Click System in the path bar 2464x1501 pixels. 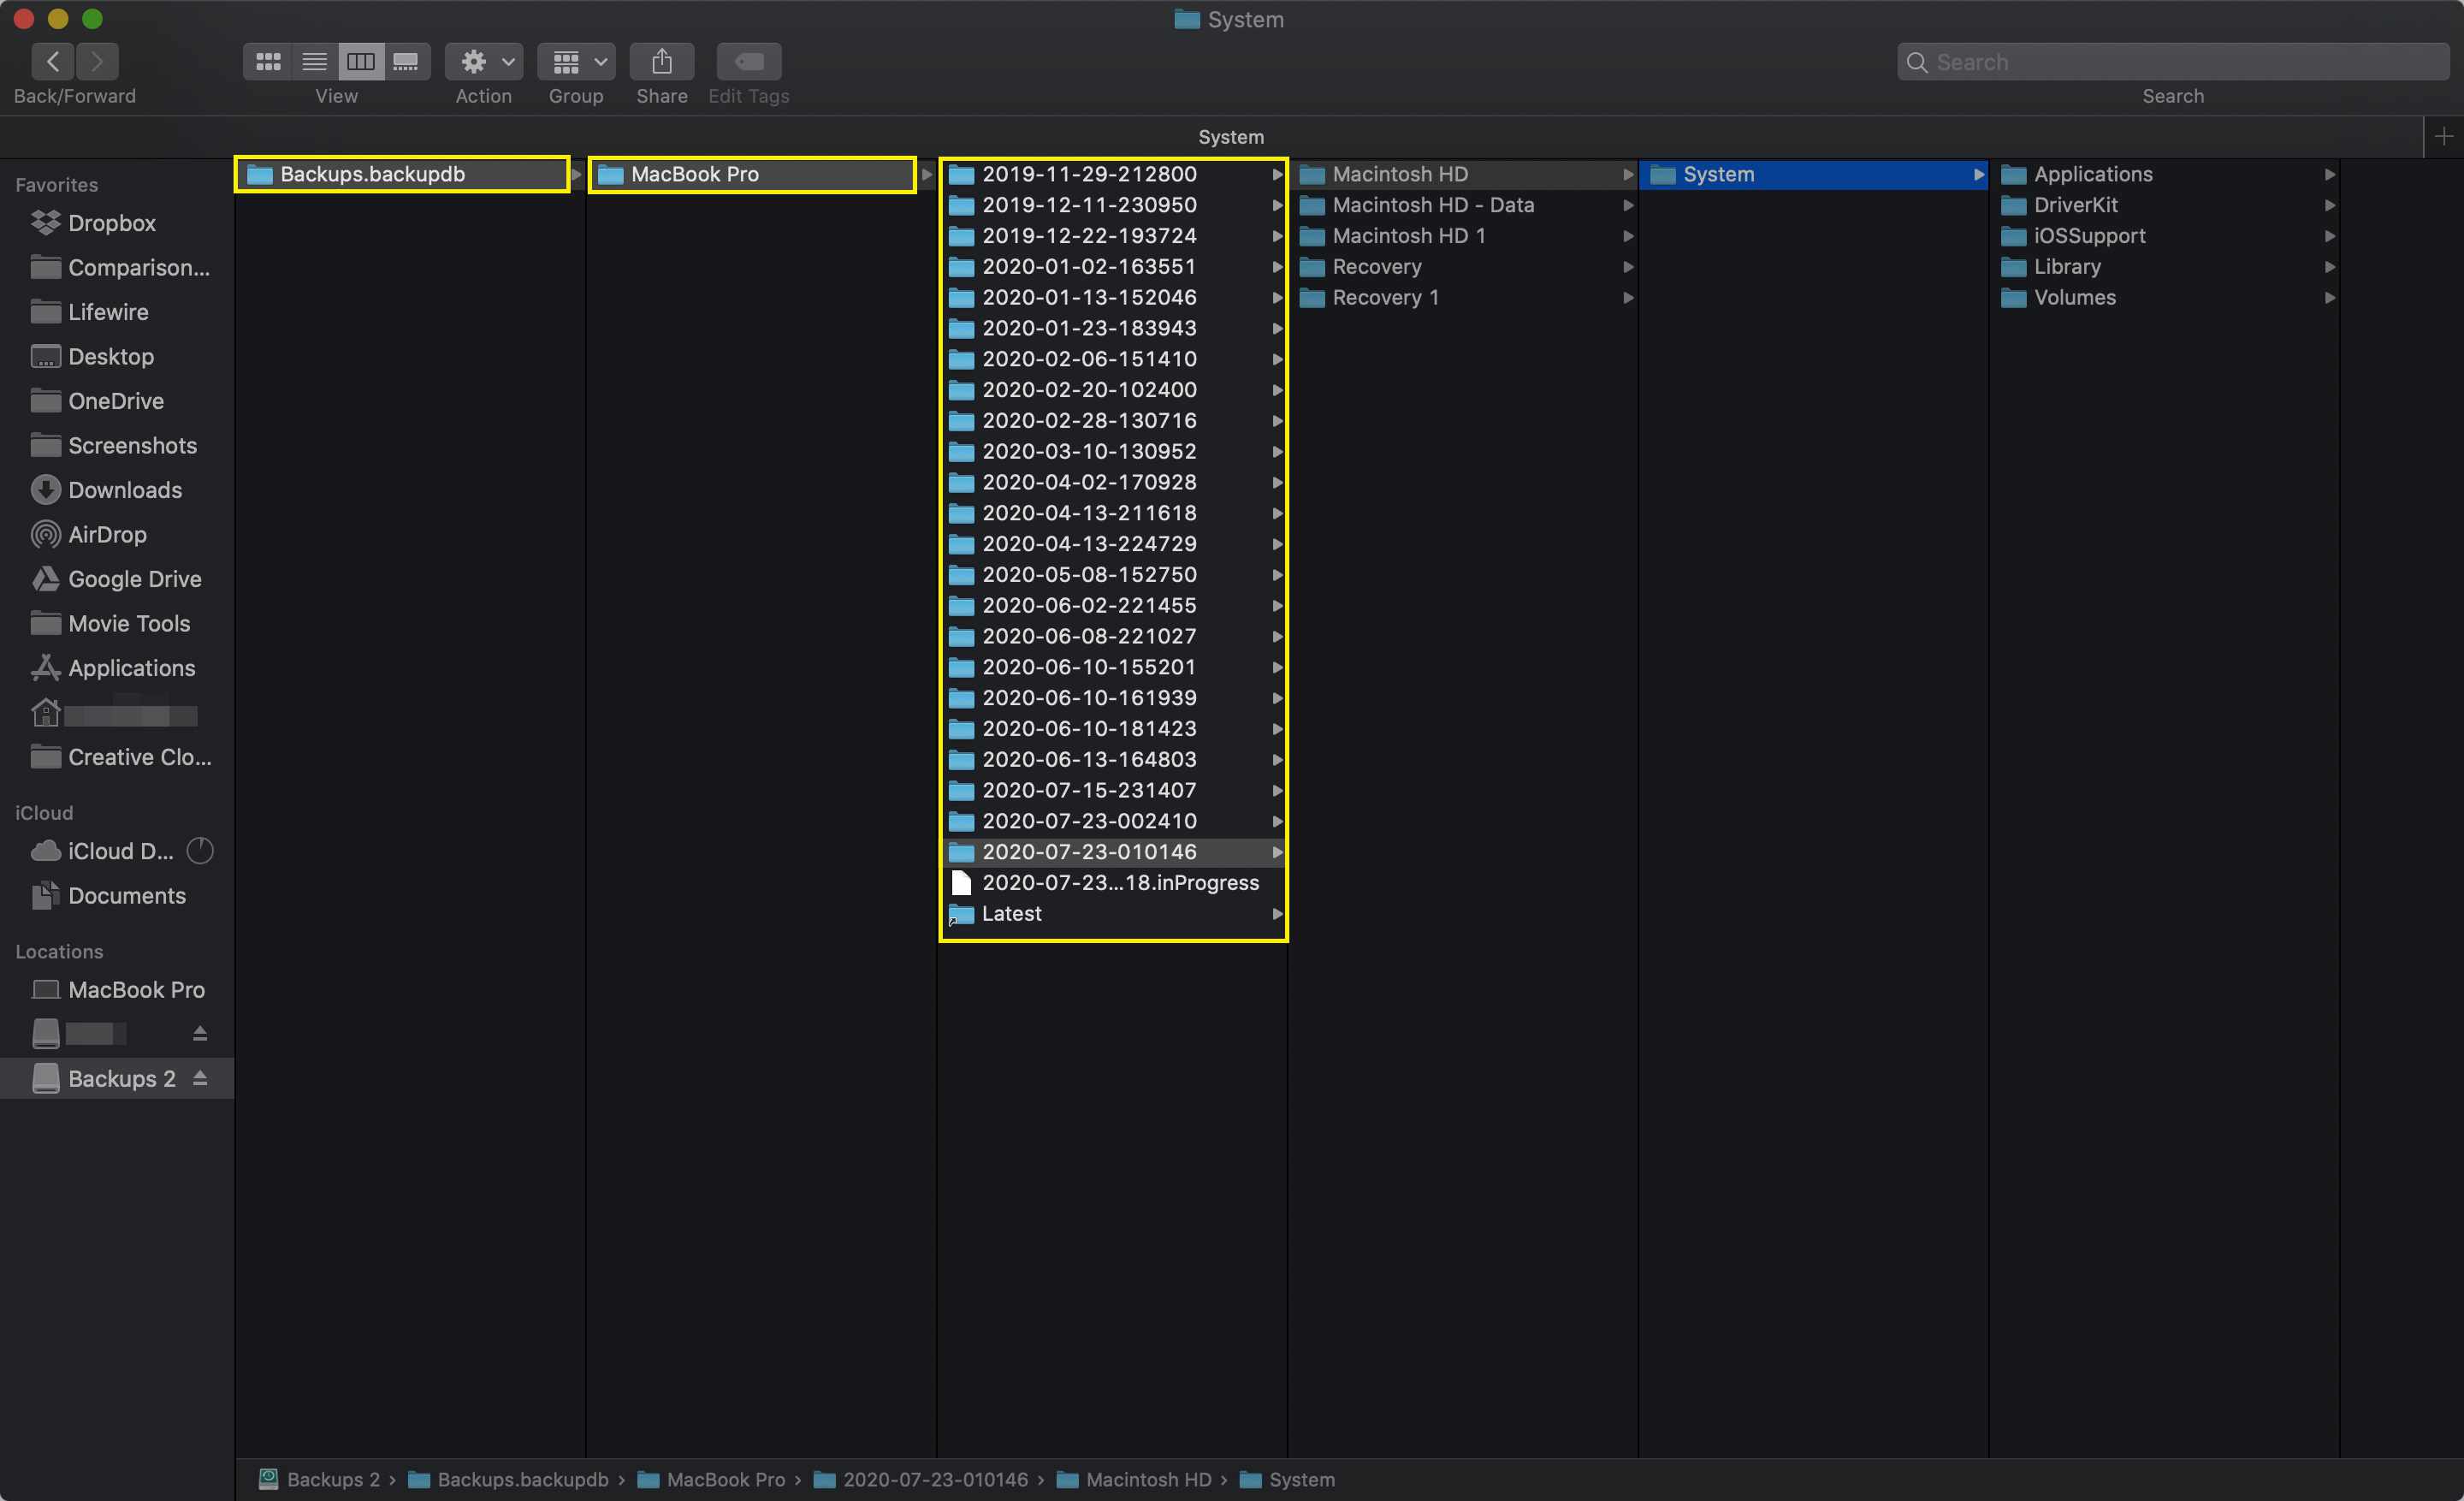click(1287, 1479)
